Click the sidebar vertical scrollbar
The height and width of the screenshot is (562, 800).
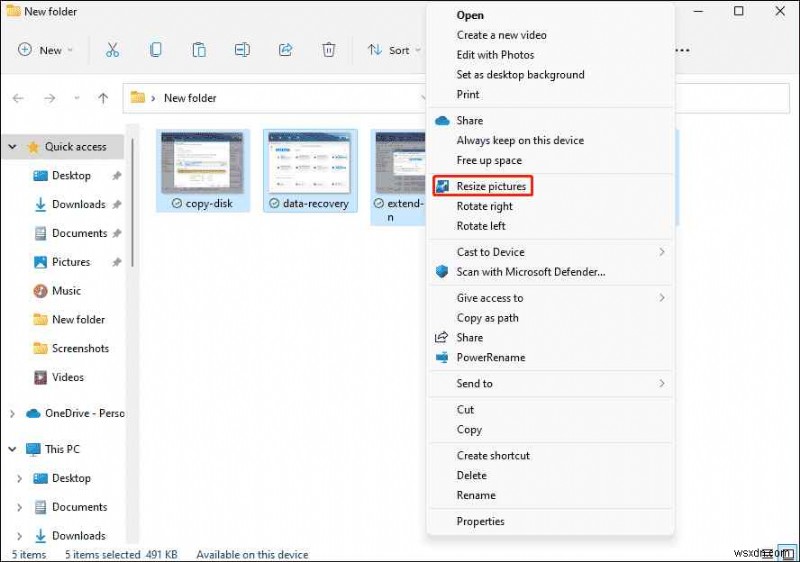tap(133, 204)
